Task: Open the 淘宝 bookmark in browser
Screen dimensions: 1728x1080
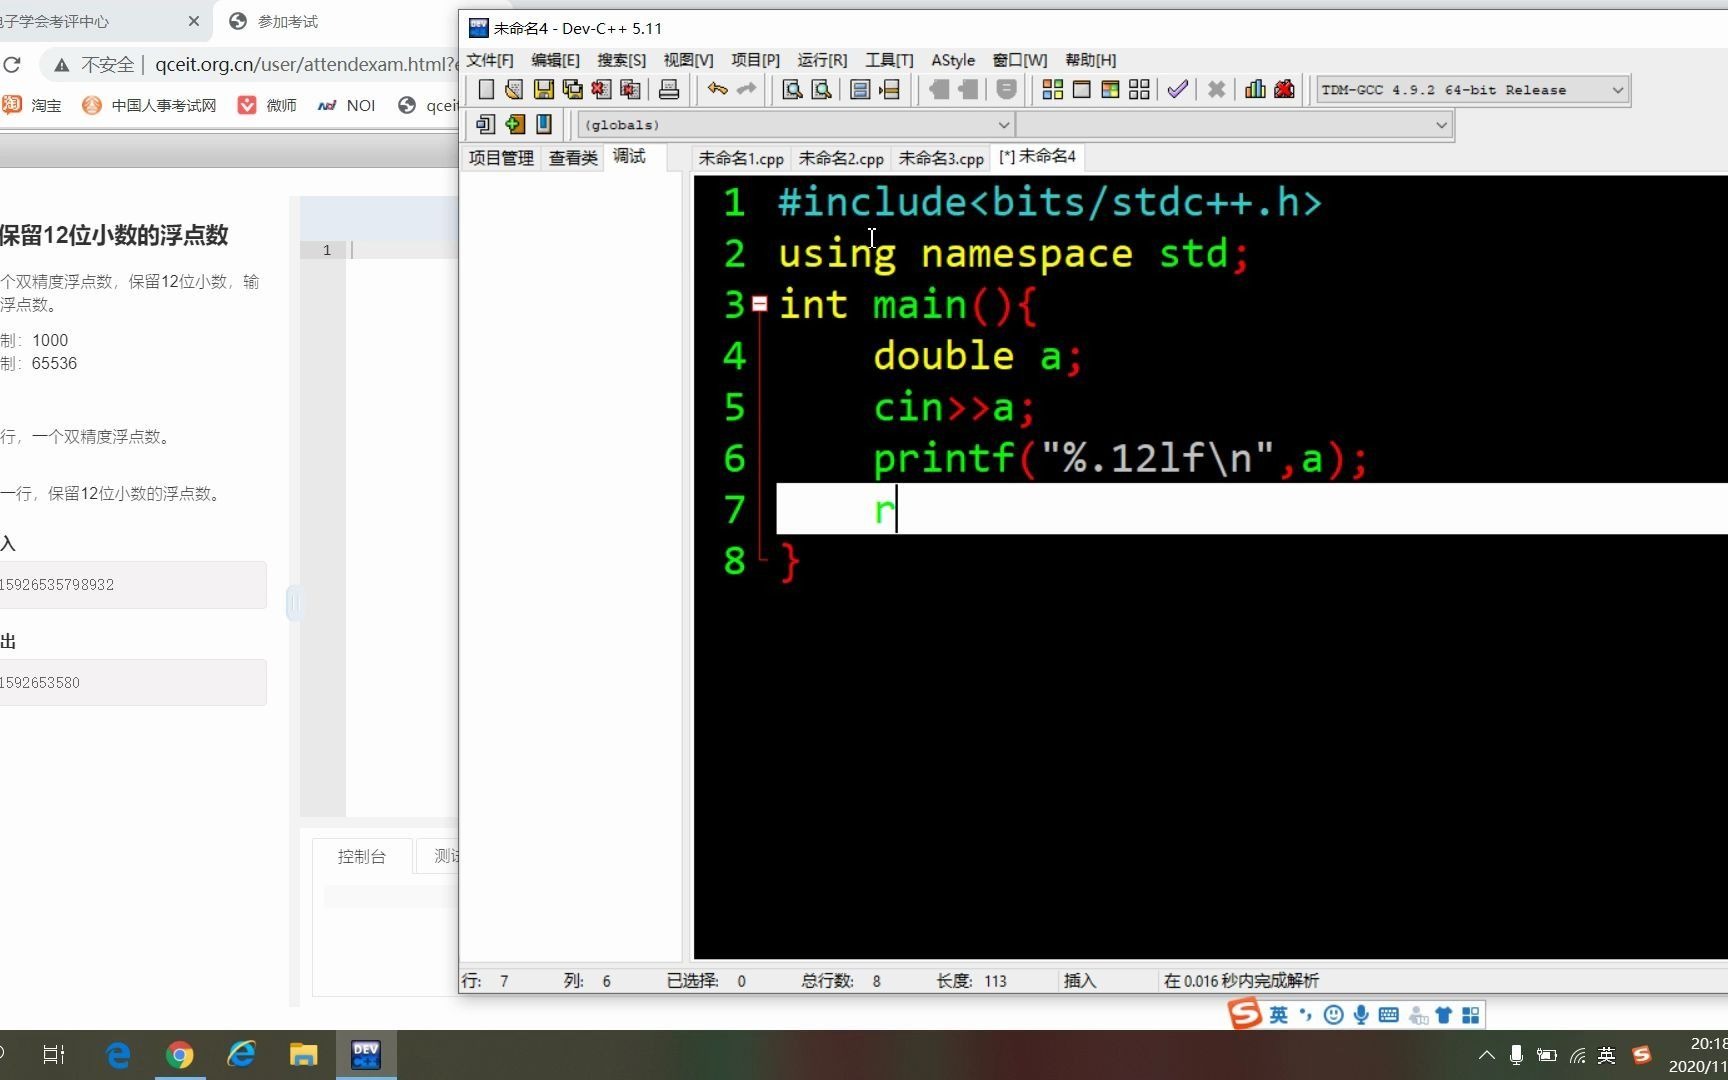Action: coord(33,105)
